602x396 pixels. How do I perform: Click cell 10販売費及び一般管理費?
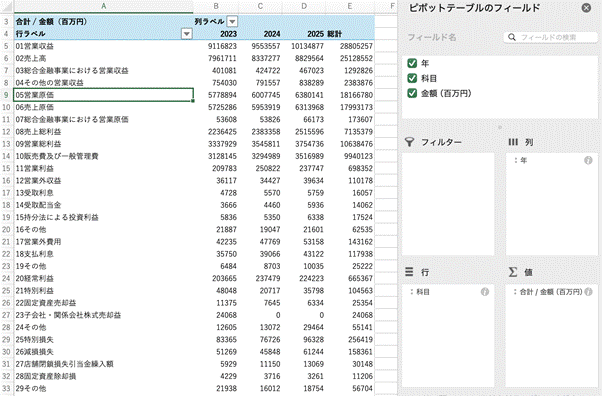coord(104,156)
